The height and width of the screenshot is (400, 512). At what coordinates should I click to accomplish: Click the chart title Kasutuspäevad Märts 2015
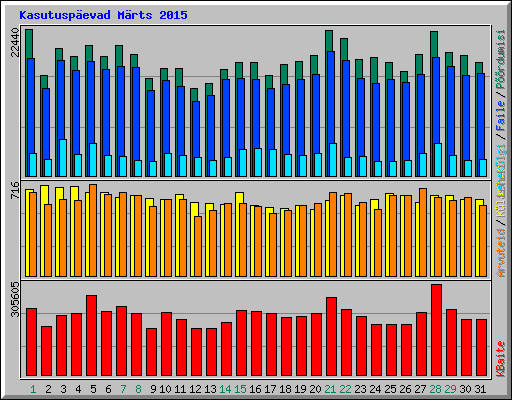coord(103,15)
